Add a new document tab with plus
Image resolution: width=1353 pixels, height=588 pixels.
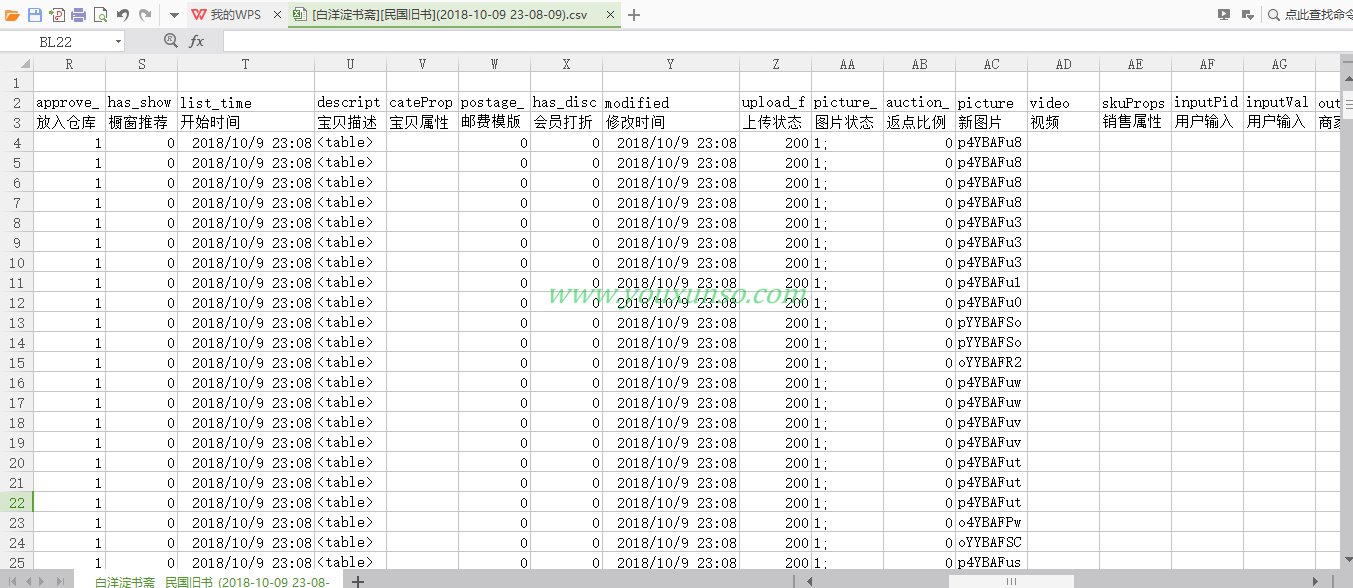634,15
